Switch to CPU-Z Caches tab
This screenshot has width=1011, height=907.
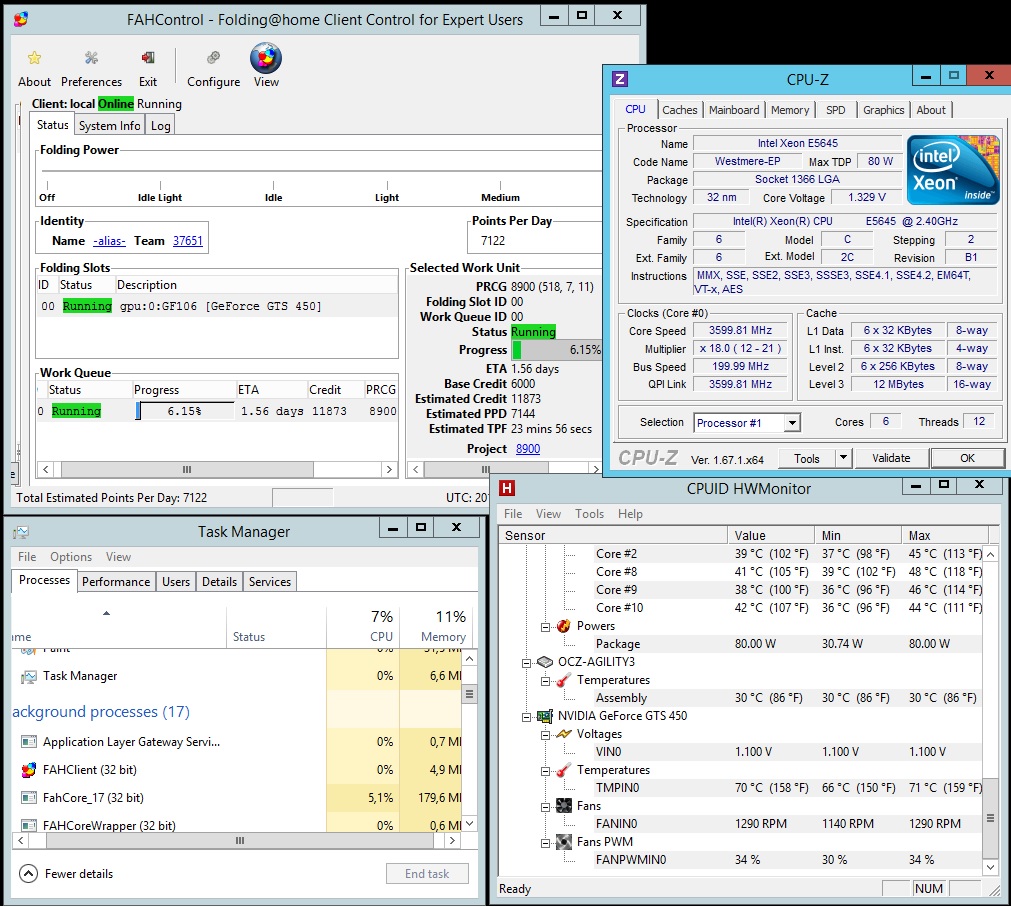pyautogui.click(x=680, y=110)
